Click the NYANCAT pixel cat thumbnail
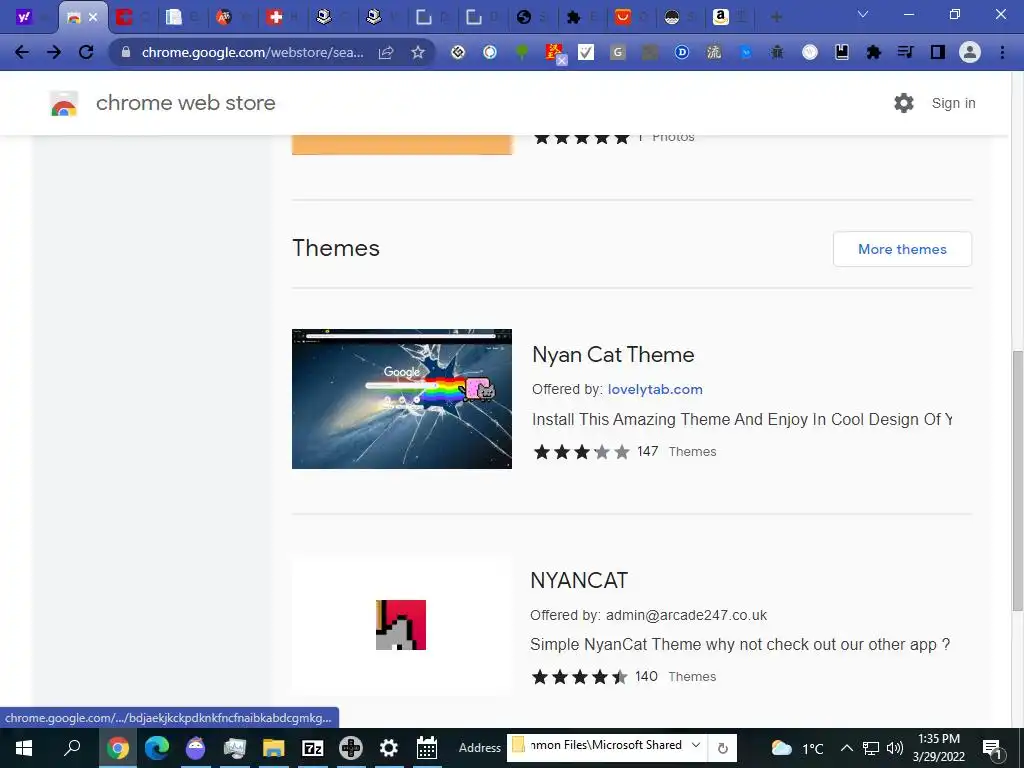1024x768 pixels. pos(401,625)
